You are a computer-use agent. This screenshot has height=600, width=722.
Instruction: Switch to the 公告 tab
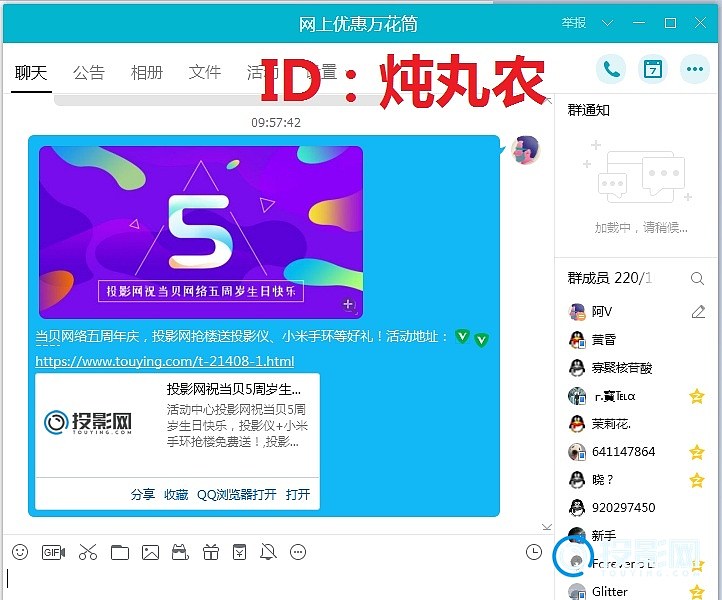pos(88,72)
